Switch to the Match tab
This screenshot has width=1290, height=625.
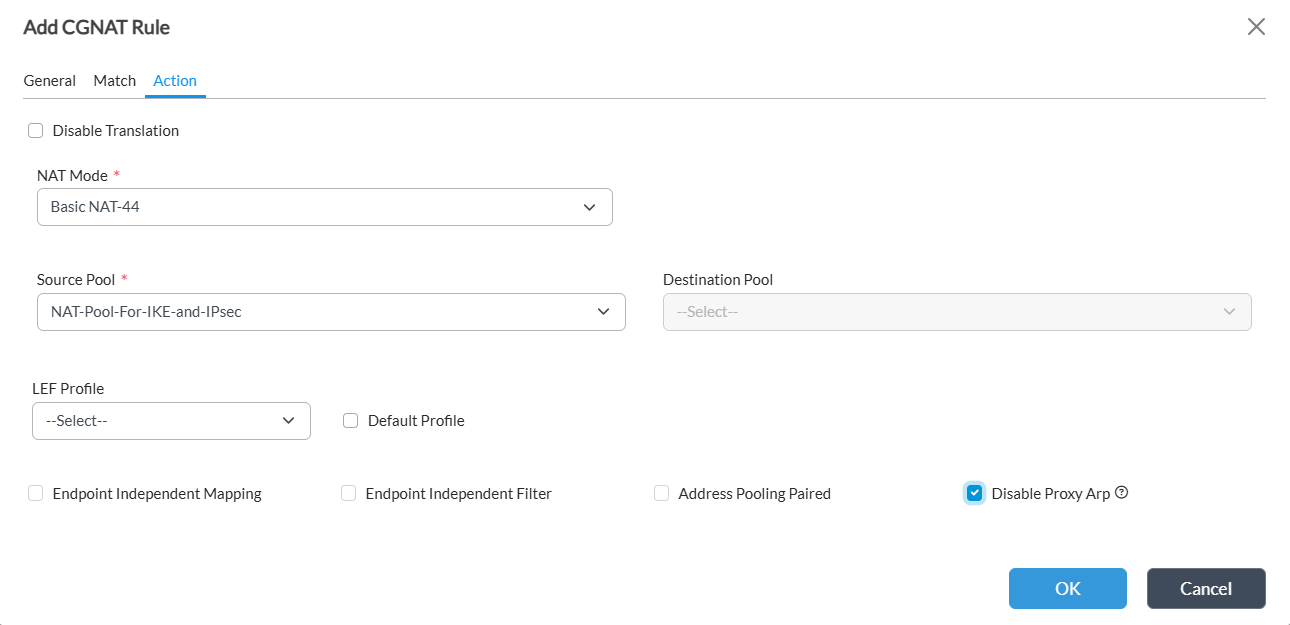(115, 81)
